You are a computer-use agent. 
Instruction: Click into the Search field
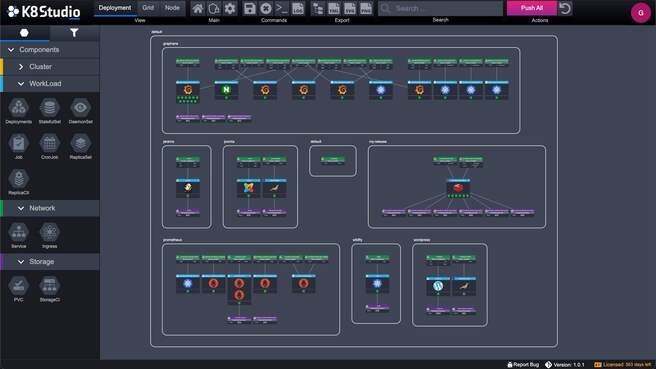coord(441,8)
